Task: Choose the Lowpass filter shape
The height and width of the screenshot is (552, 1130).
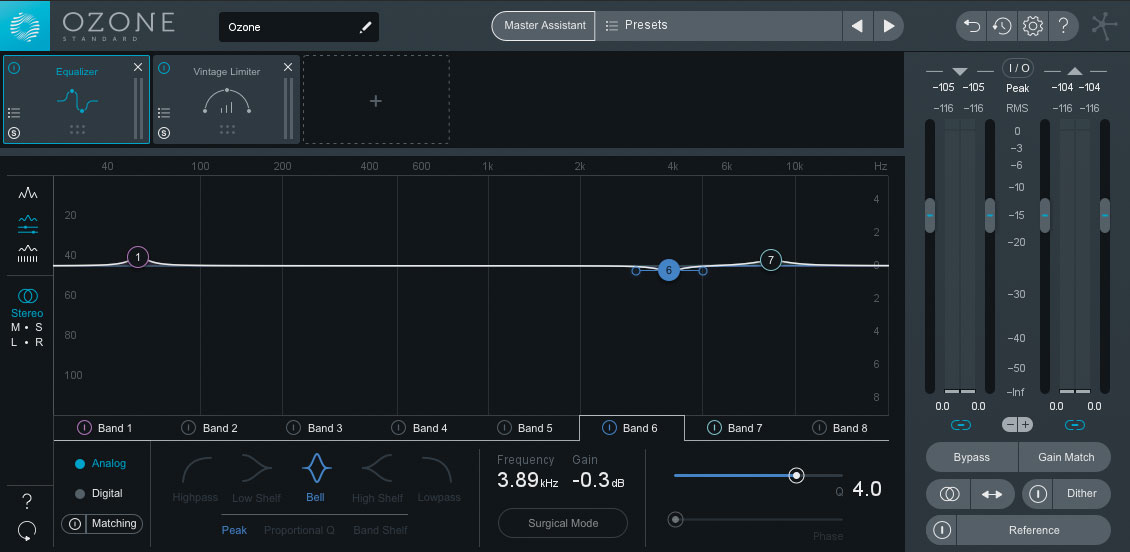Action: coord(437,478)
